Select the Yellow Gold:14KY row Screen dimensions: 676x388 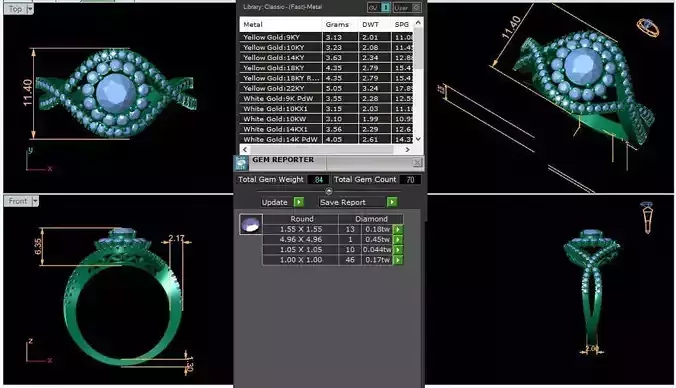pos(326,57)
